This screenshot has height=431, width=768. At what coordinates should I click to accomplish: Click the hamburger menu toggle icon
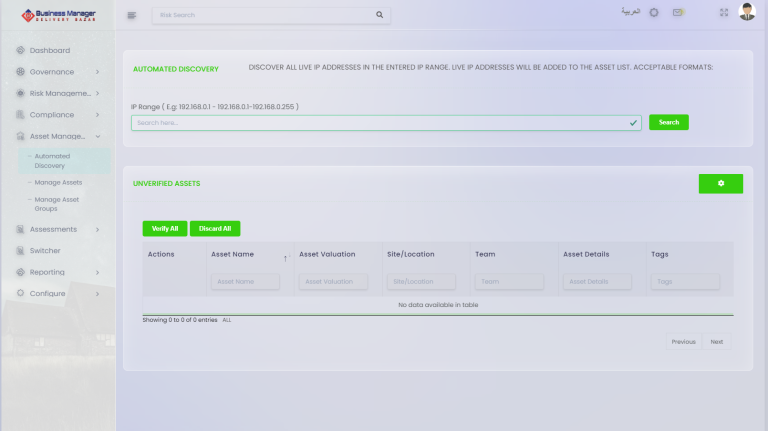pyautogui.click(x=132, y=15)
